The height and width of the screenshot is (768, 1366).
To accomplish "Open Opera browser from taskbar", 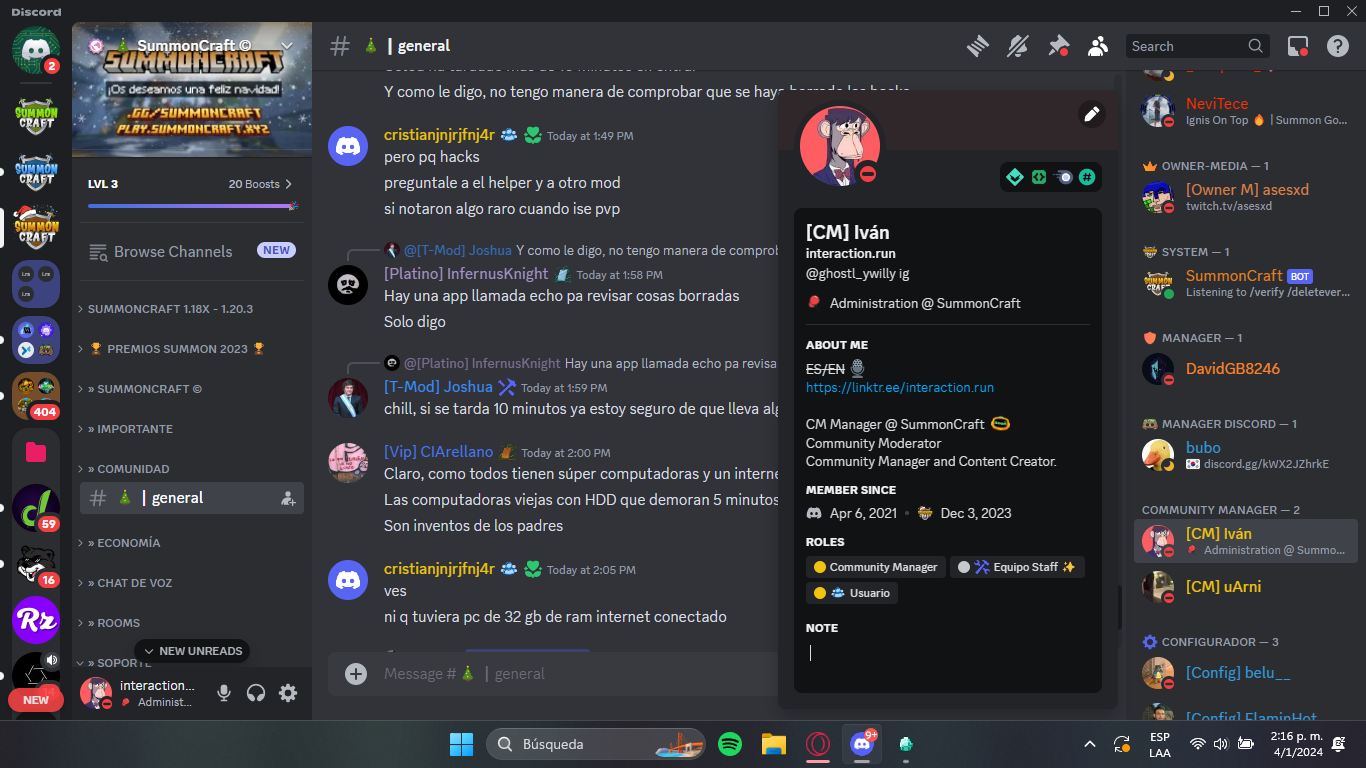I will click(x=818, y=744).
